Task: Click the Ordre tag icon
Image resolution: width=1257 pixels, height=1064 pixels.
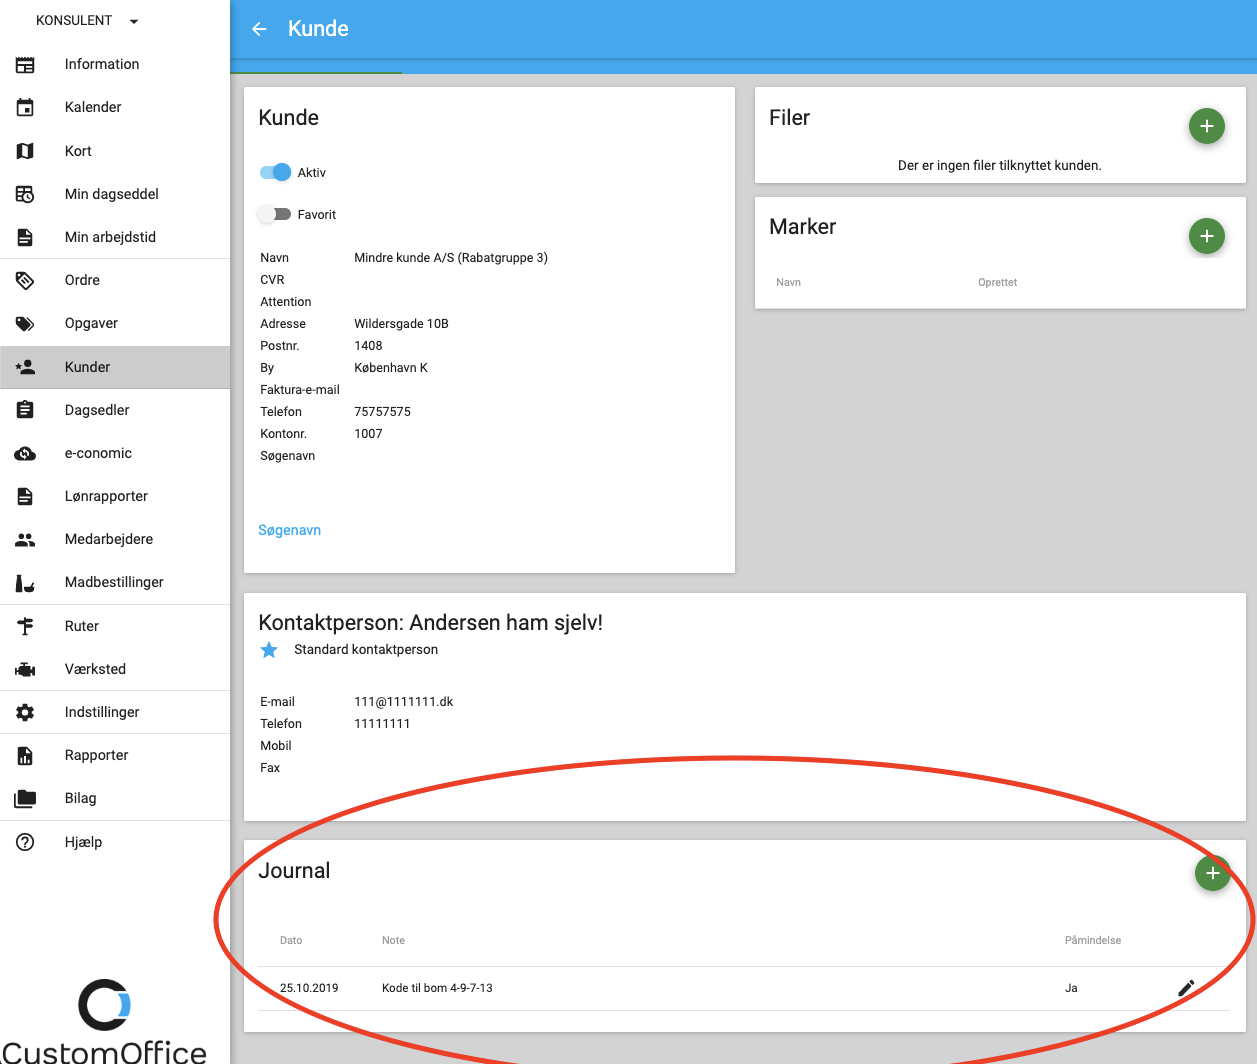Action: pos(25,281)
